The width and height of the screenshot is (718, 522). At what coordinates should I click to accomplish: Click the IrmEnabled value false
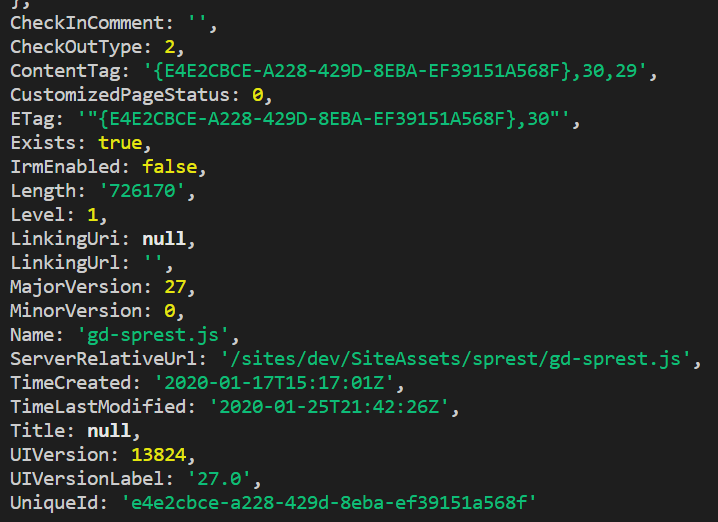(x=168, y=167)
